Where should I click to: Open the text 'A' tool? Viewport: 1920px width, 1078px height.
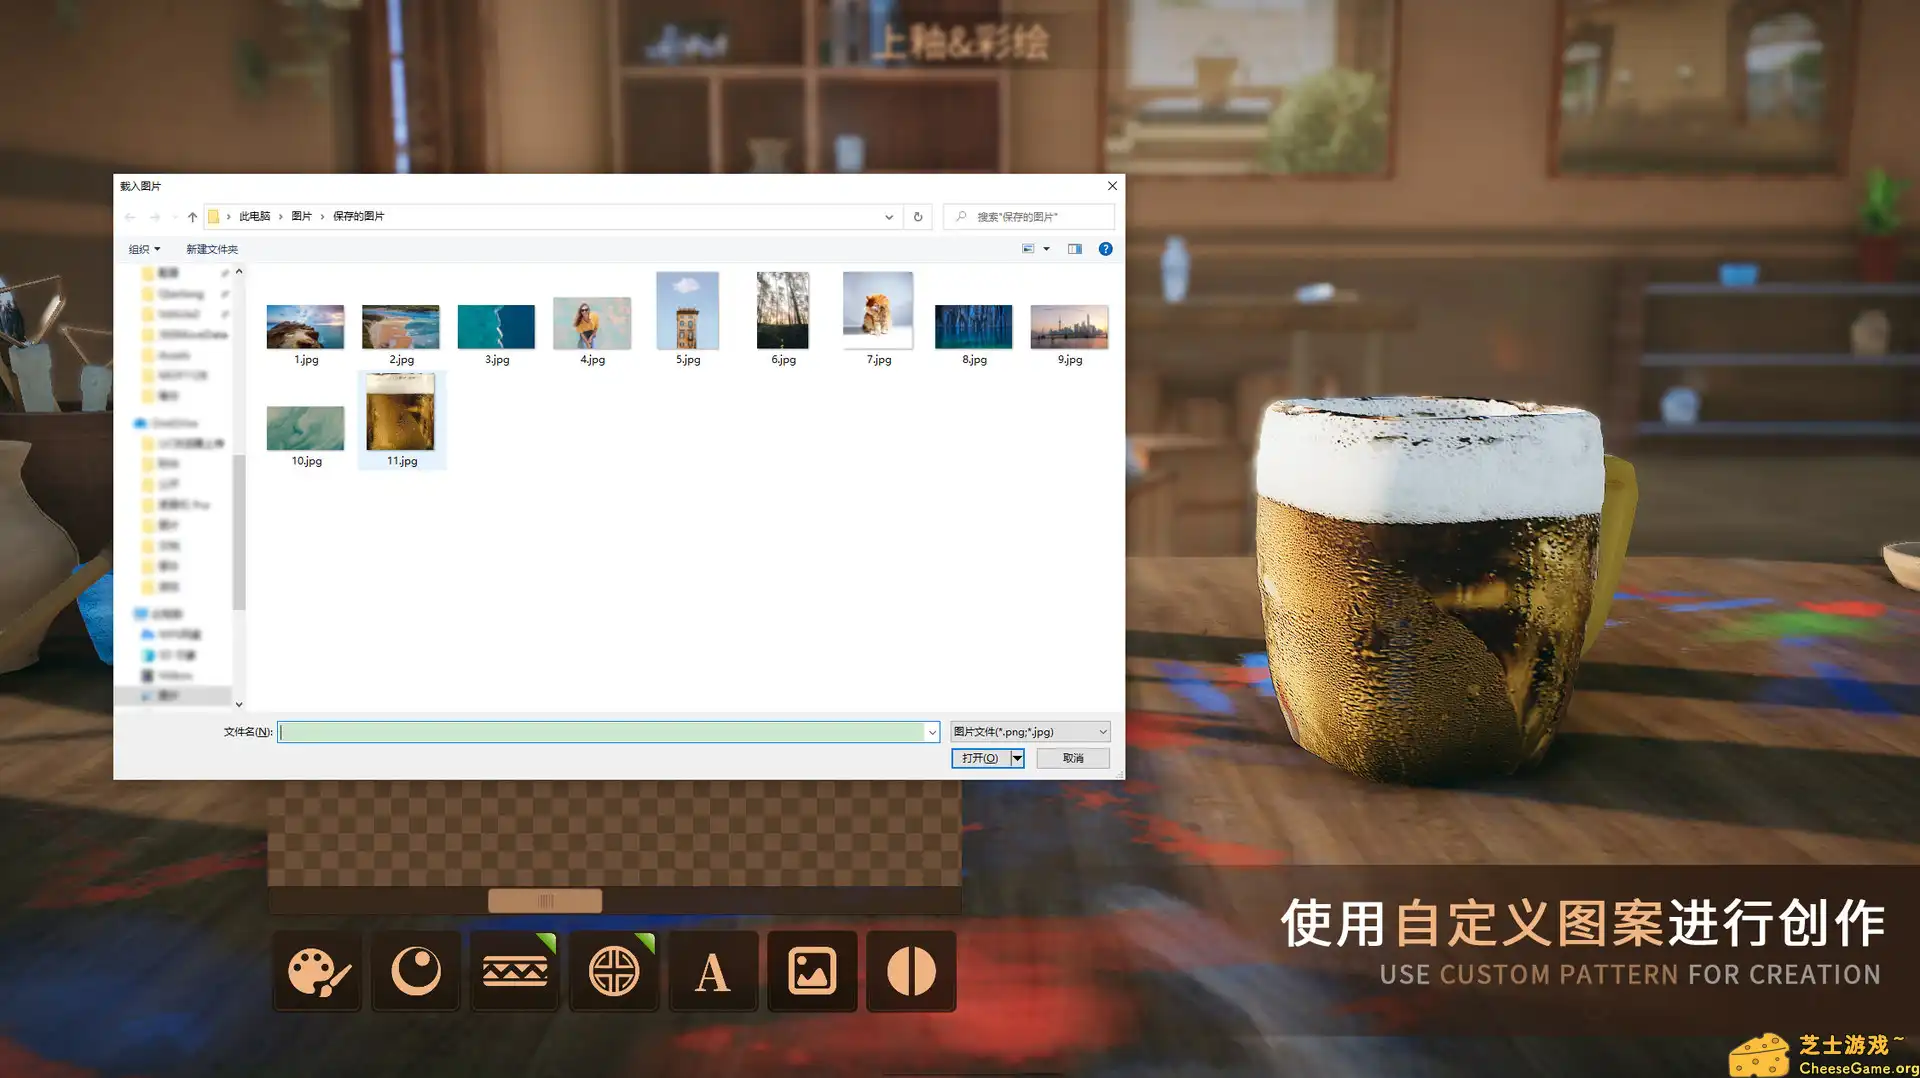(x=712, y=970)
